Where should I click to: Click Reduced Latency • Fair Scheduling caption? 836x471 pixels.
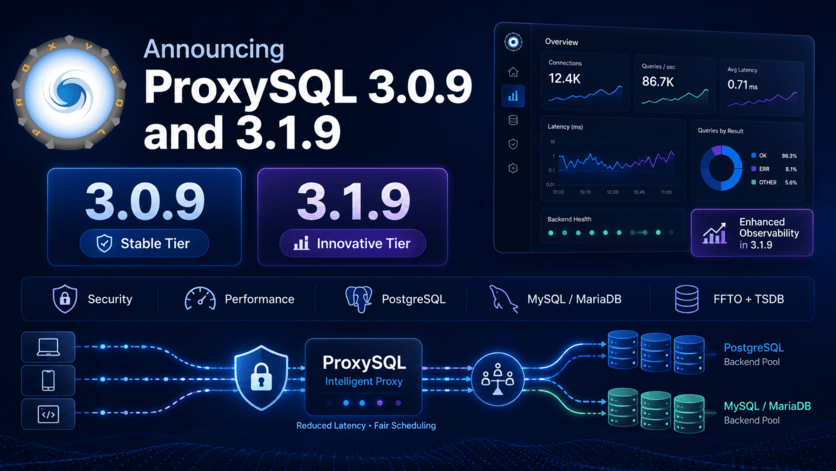(x=366, y=426)
